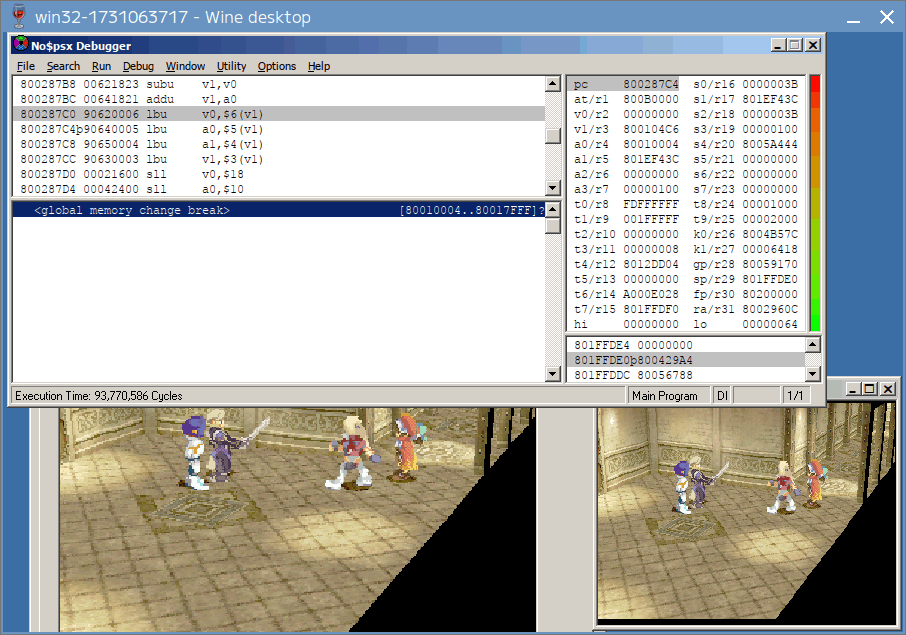
Task: Click the Main Program status bar field
Action: tap(669, 396)
